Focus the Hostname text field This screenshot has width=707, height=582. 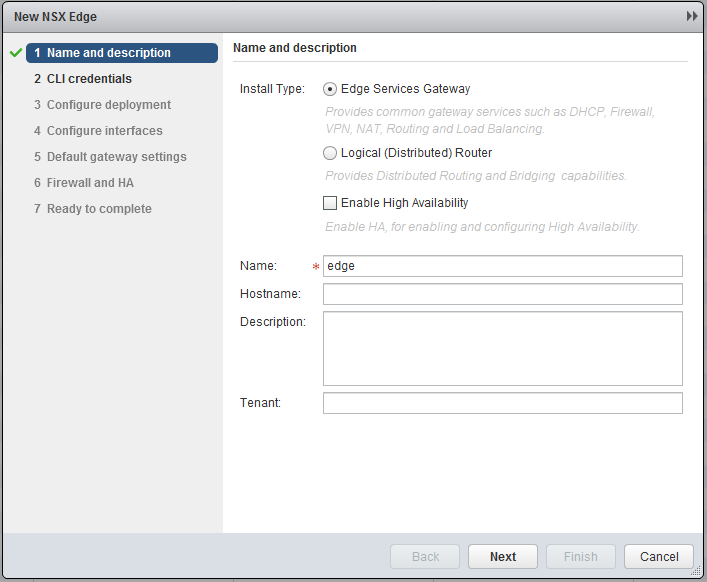[x=502, y=294]
